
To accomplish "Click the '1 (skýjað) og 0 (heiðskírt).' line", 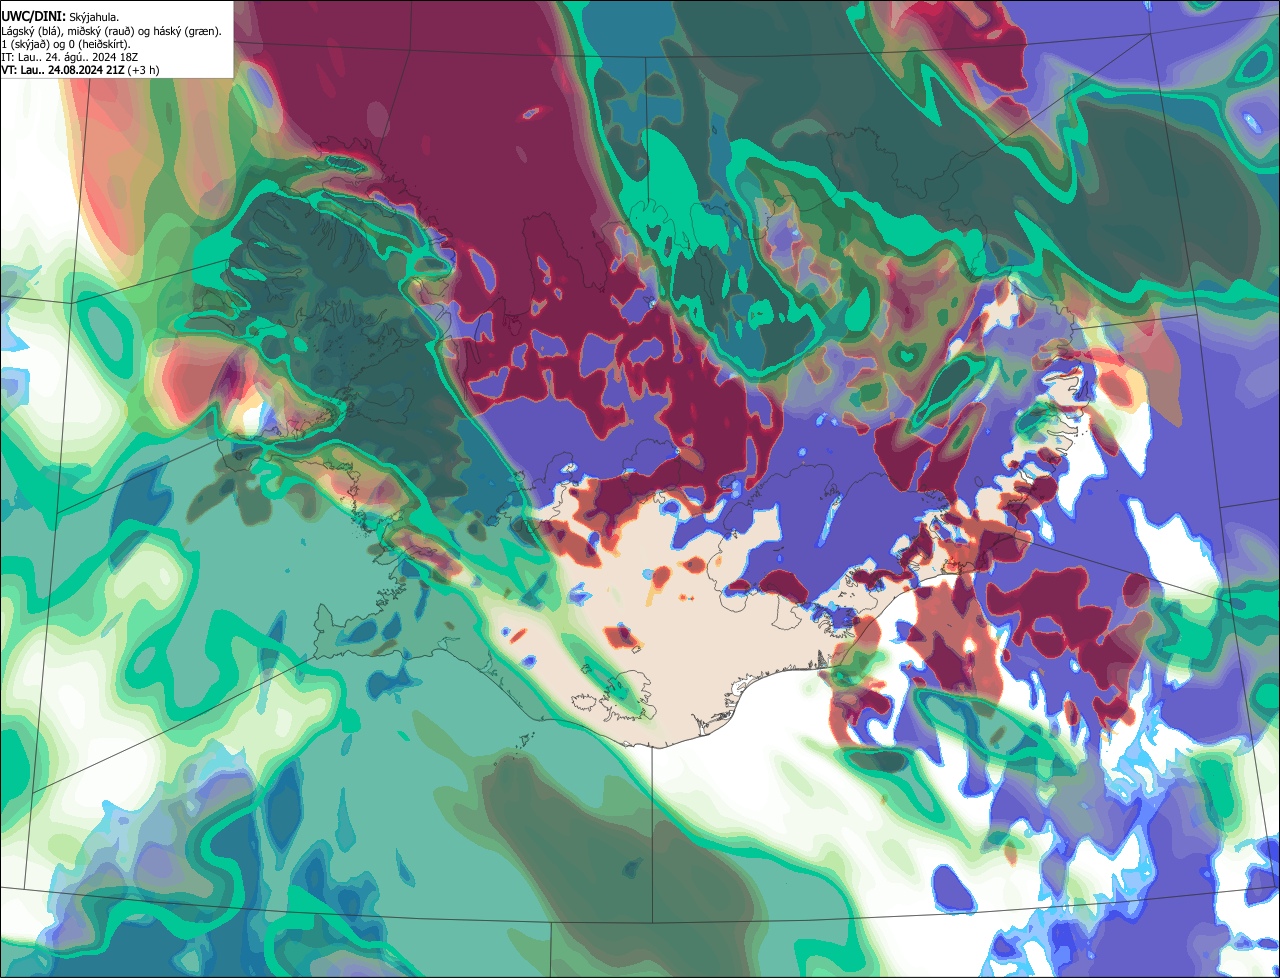I will (x=65, y=44).
